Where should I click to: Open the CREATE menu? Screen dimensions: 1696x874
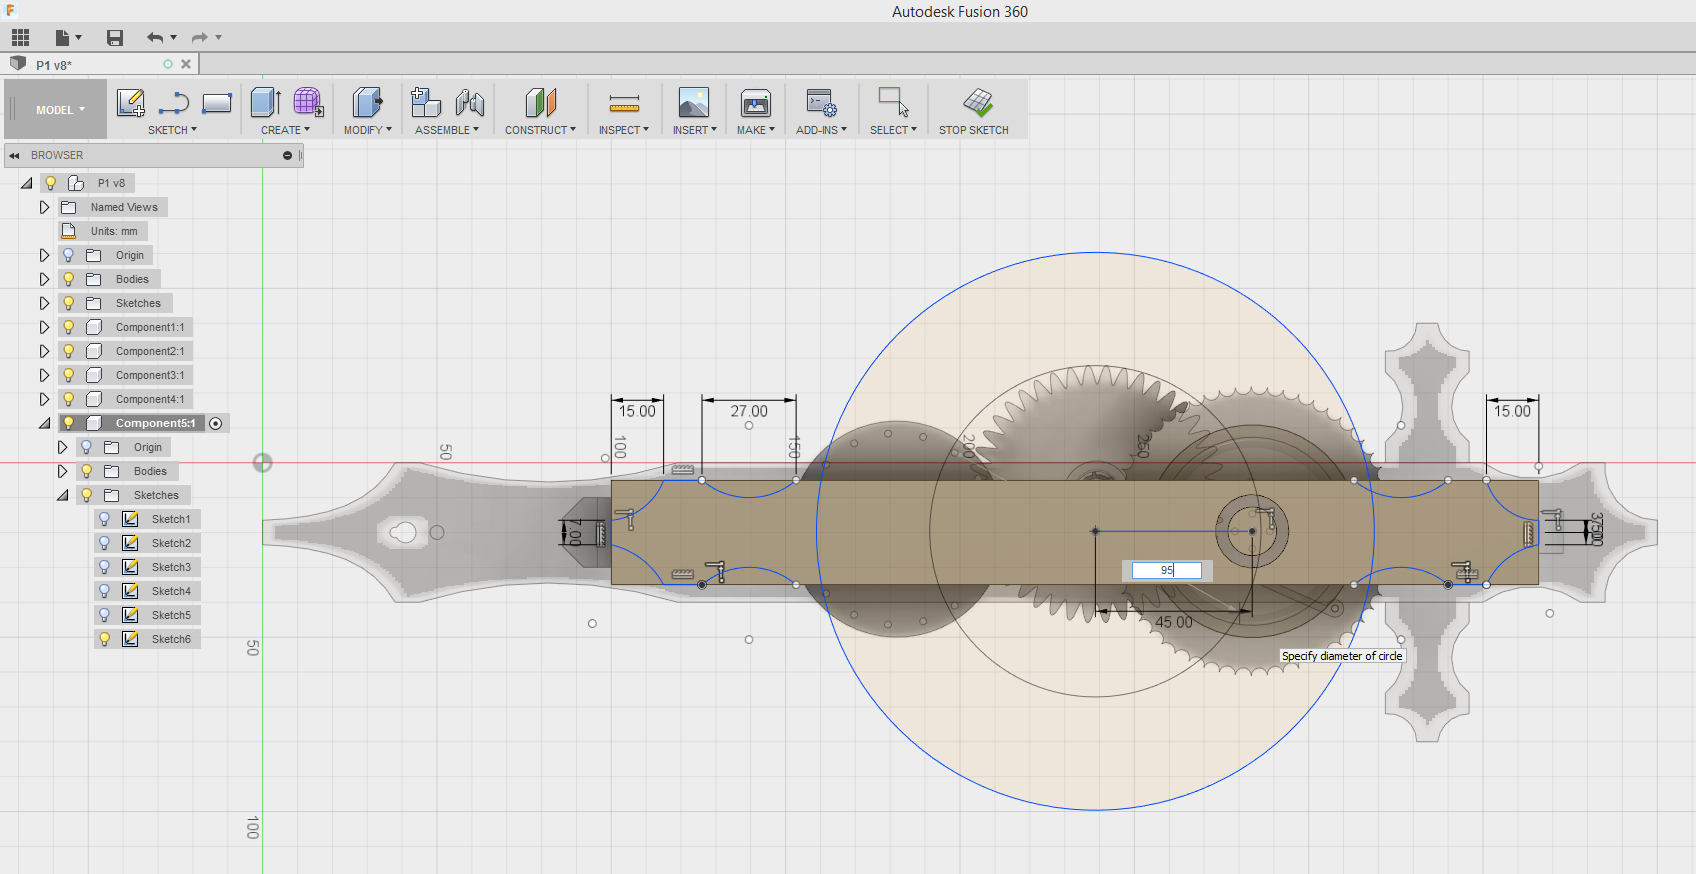[x=285, y=130]
